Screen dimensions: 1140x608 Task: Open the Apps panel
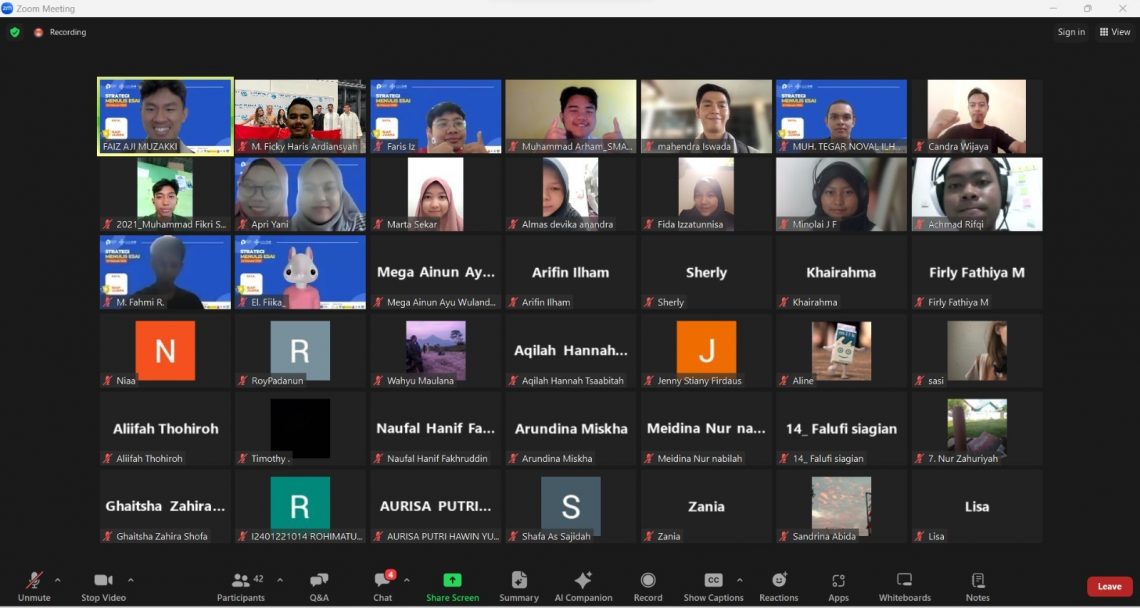pos(838,586)
